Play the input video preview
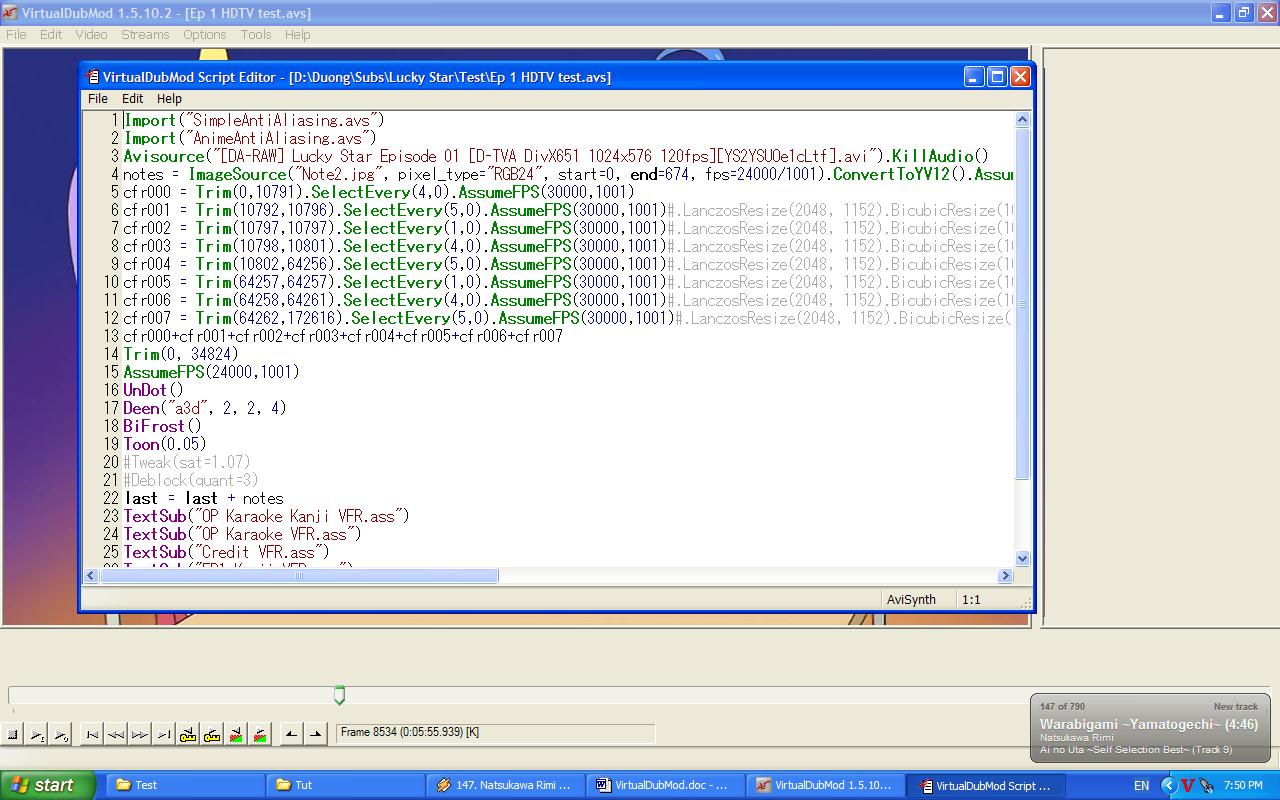The width and height of the screenshot is (1280, 800). (x=37, y=734)
